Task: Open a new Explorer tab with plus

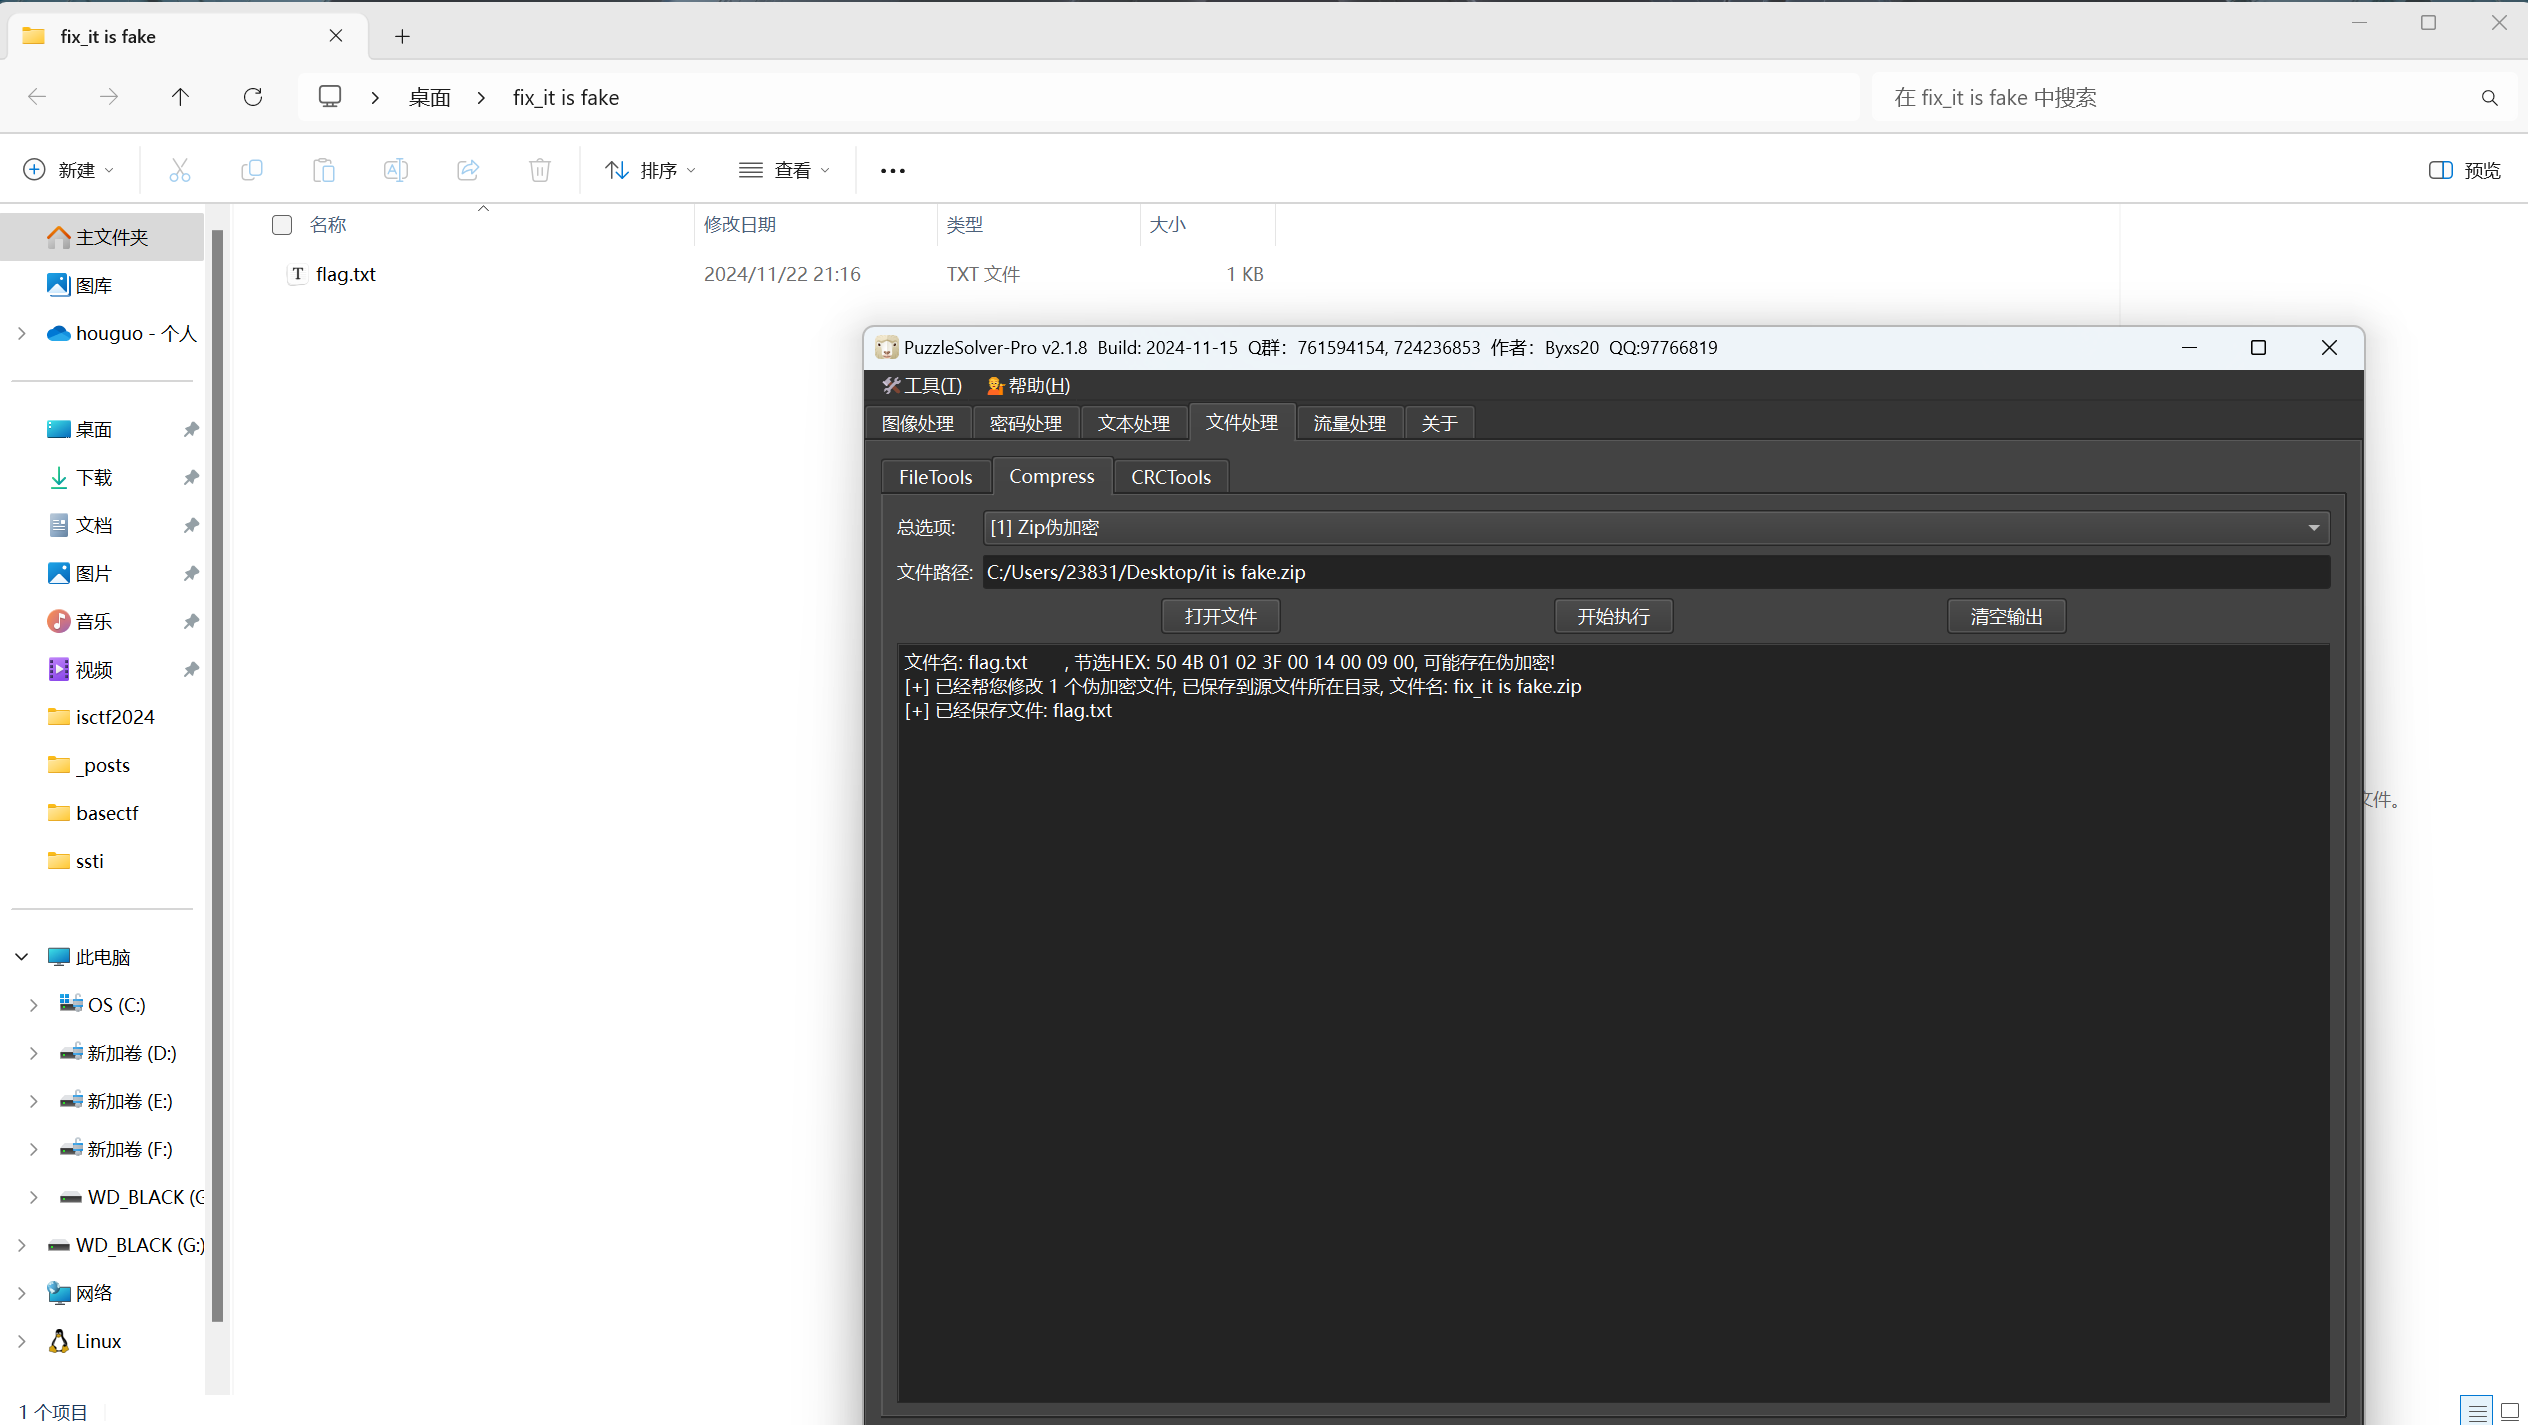Action: tap(402, 36)
